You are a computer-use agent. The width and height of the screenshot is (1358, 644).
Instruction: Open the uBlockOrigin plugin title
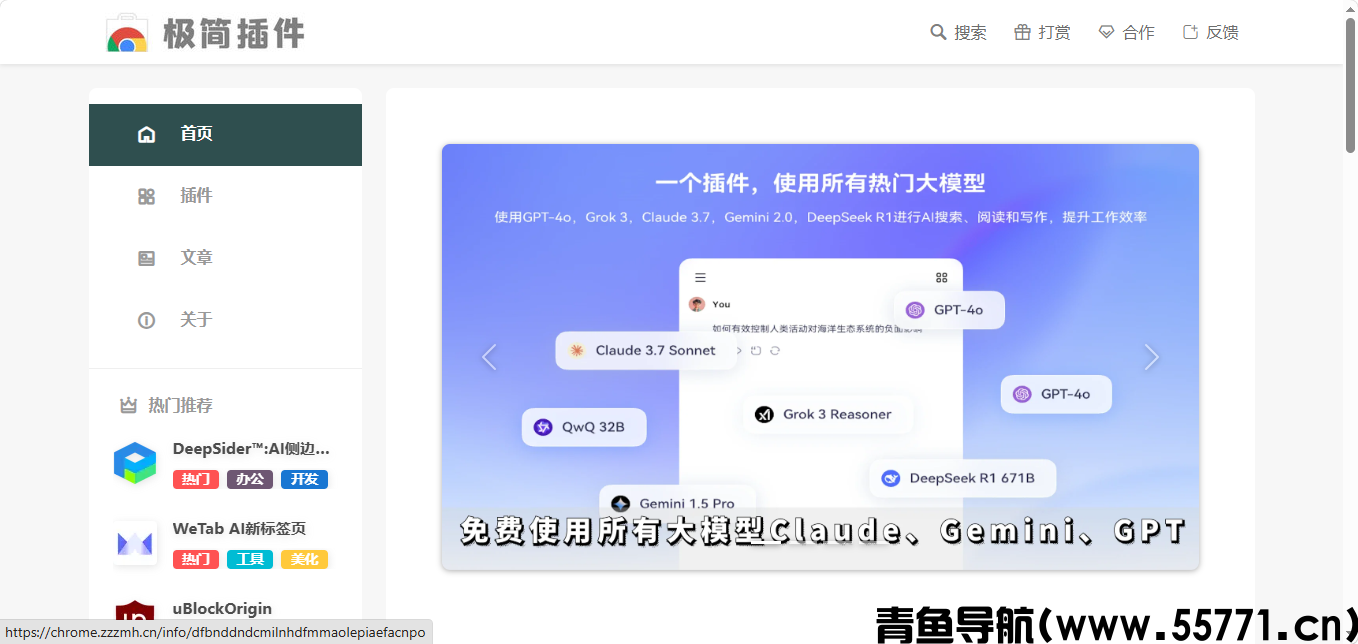222,609
